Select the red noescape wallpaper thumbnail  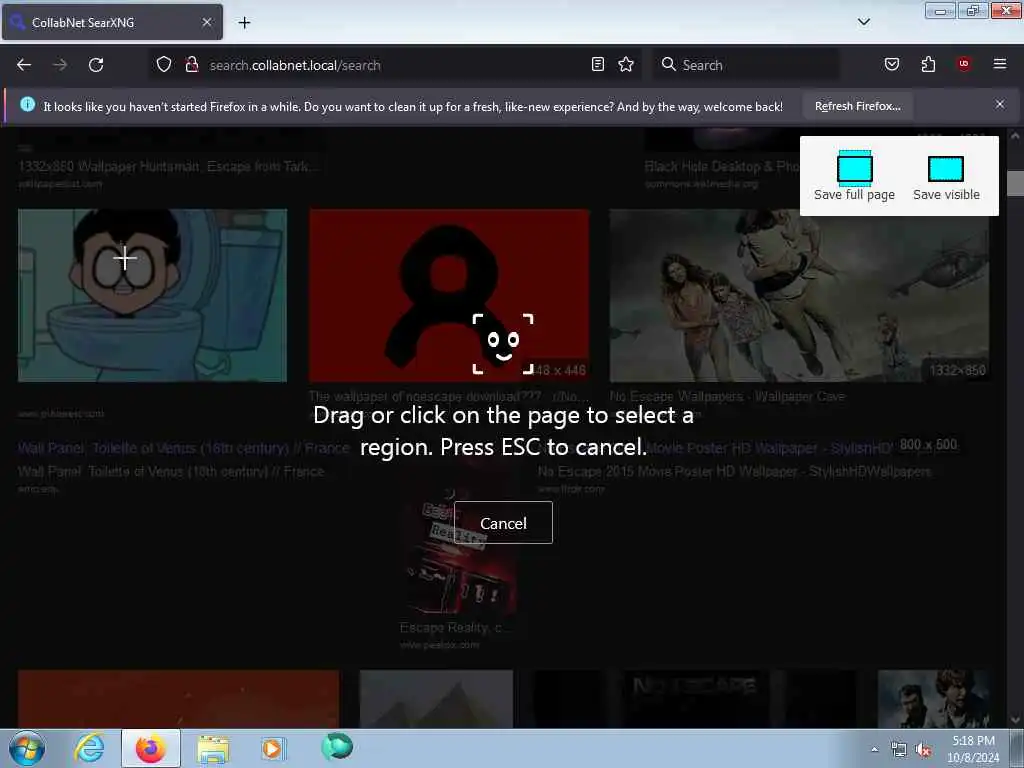click(x=449, y=295)
